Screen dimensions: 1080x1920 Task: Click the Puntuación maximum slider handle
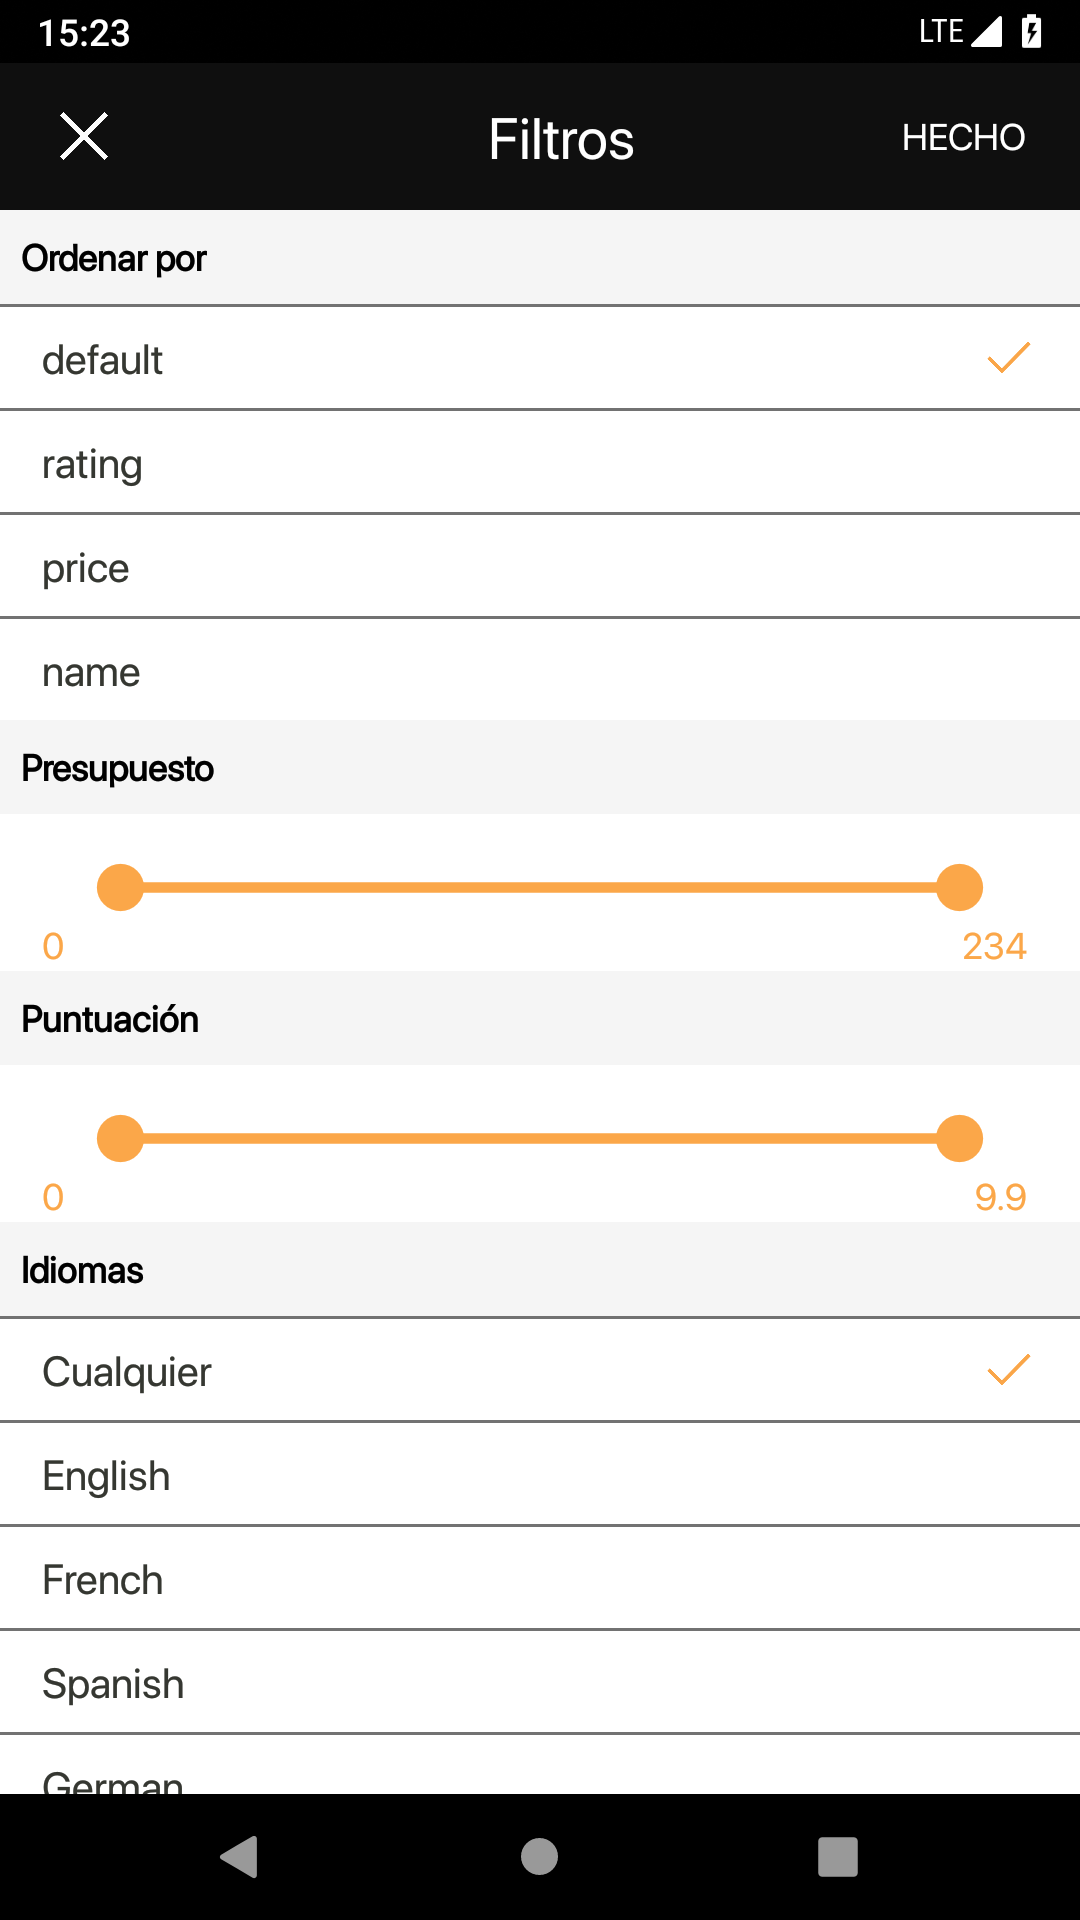pos(960,1138)
